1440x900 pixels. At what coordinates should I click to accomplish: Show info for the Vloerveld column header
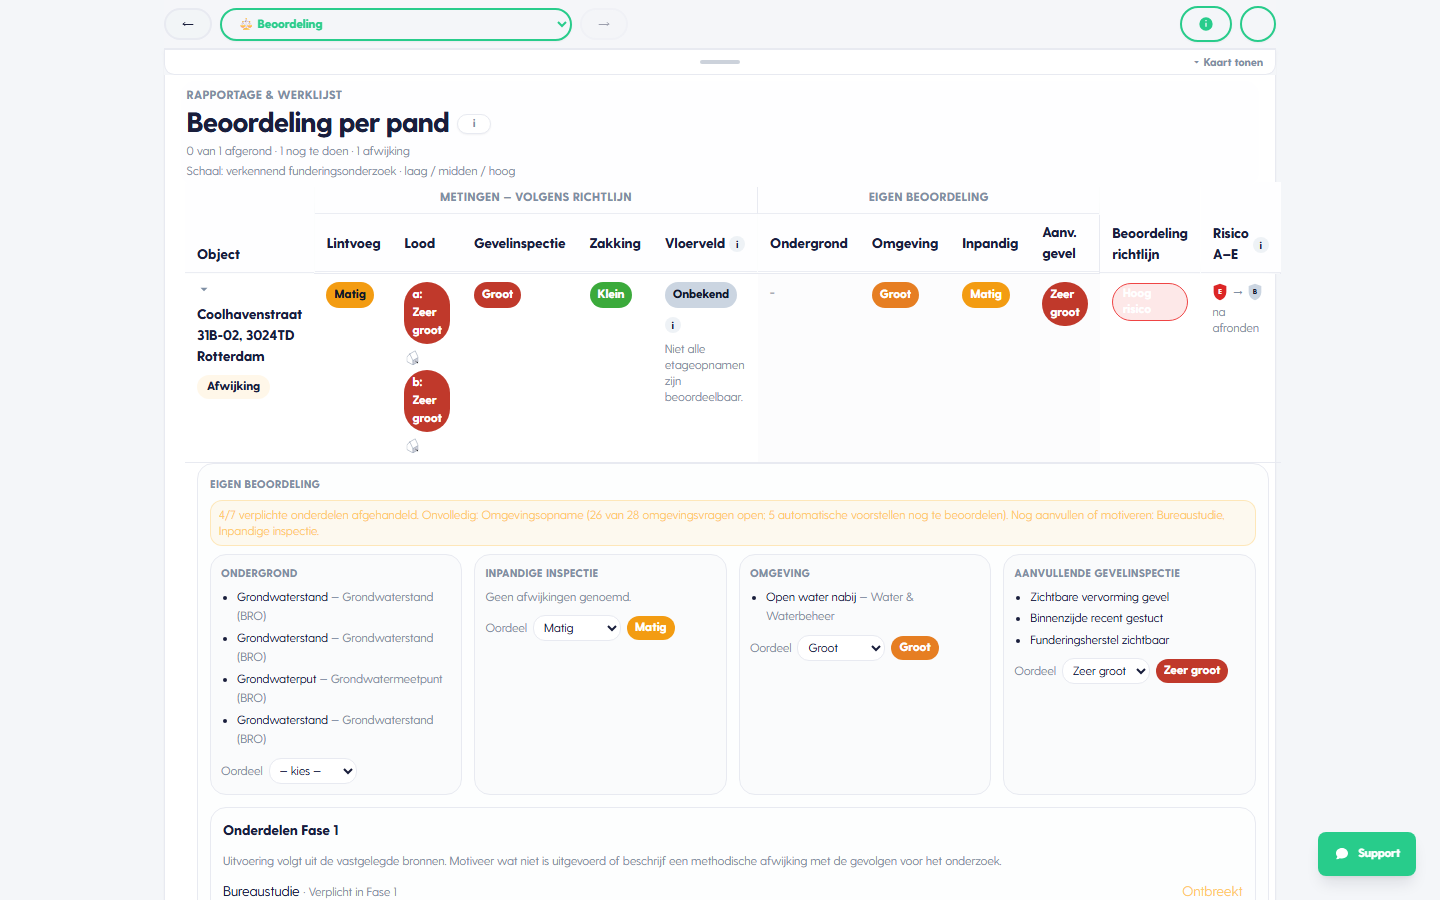click(x=738, y=244)
